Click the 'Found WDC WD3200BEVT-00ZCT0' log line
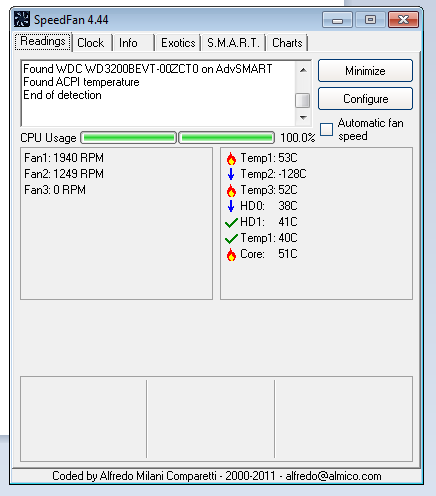The height and width of the screenshot is (496, 436). tap(148, 69)
